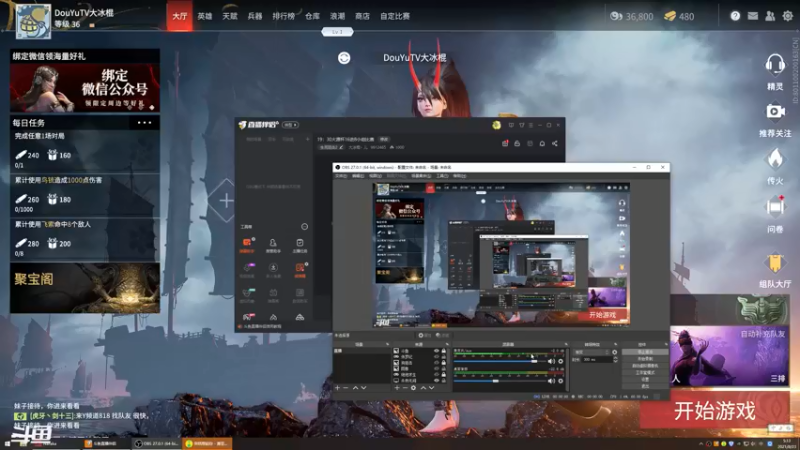
Task: Open the menu icon in 直播伴侣 title bar
Action: coord(531,125)
